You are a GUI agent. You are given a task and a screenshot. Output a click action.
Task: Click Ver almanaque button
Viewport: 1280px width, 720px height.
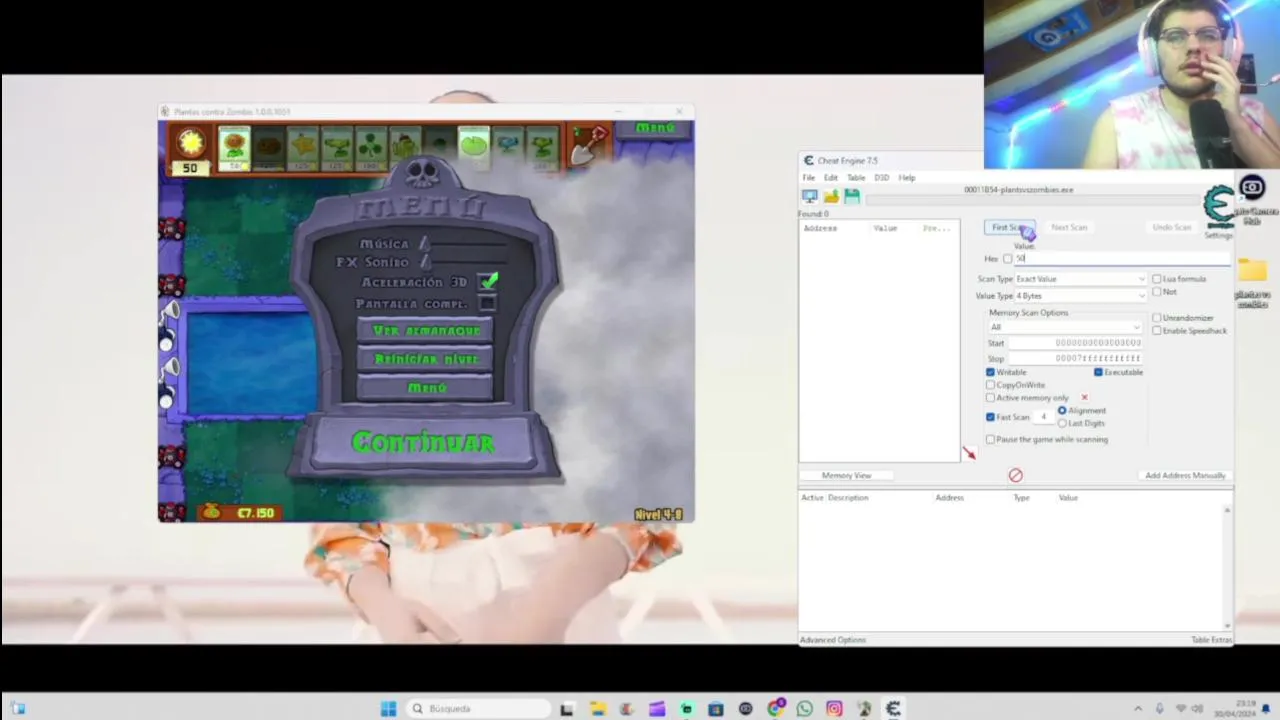[426, 330]
